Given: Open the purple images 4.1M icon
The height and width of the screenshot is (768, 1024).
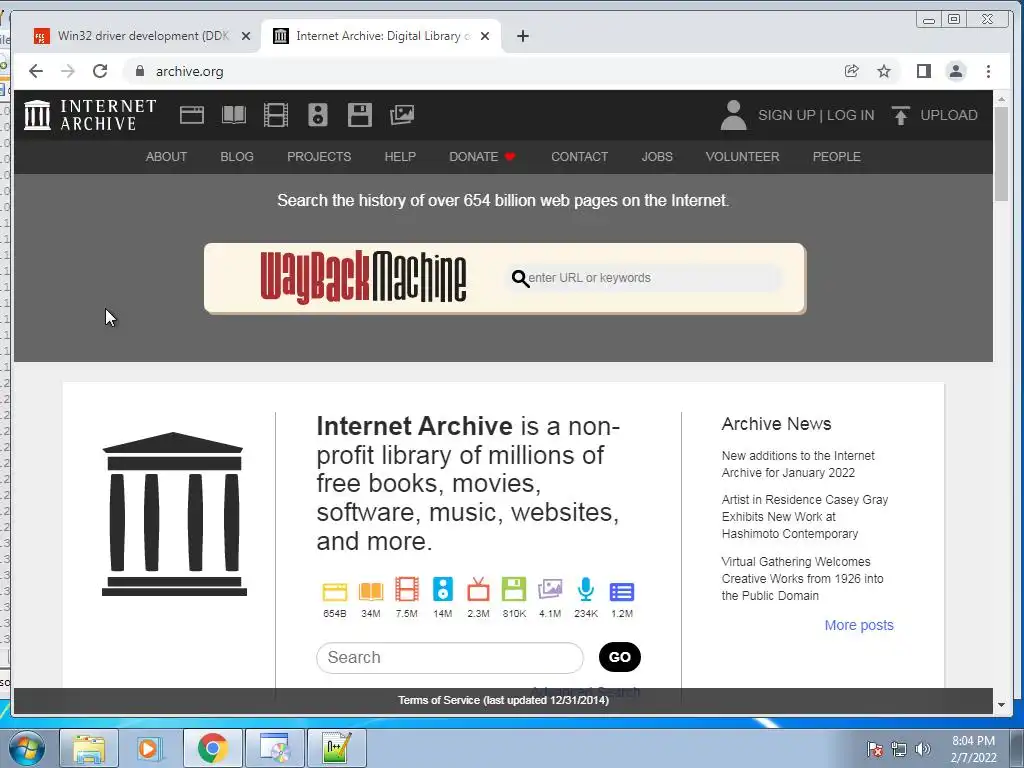Looking at the screenshot, I should pos(550,590).
